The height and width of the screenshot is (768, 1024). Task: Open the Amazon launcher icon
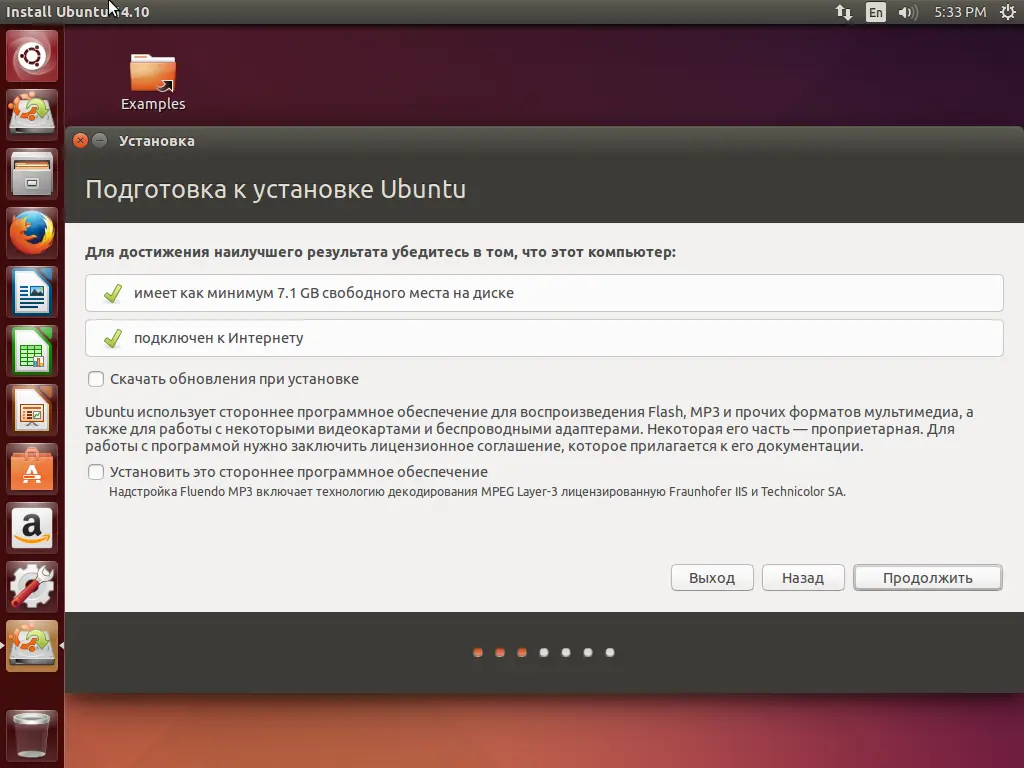tap(32, 528)
